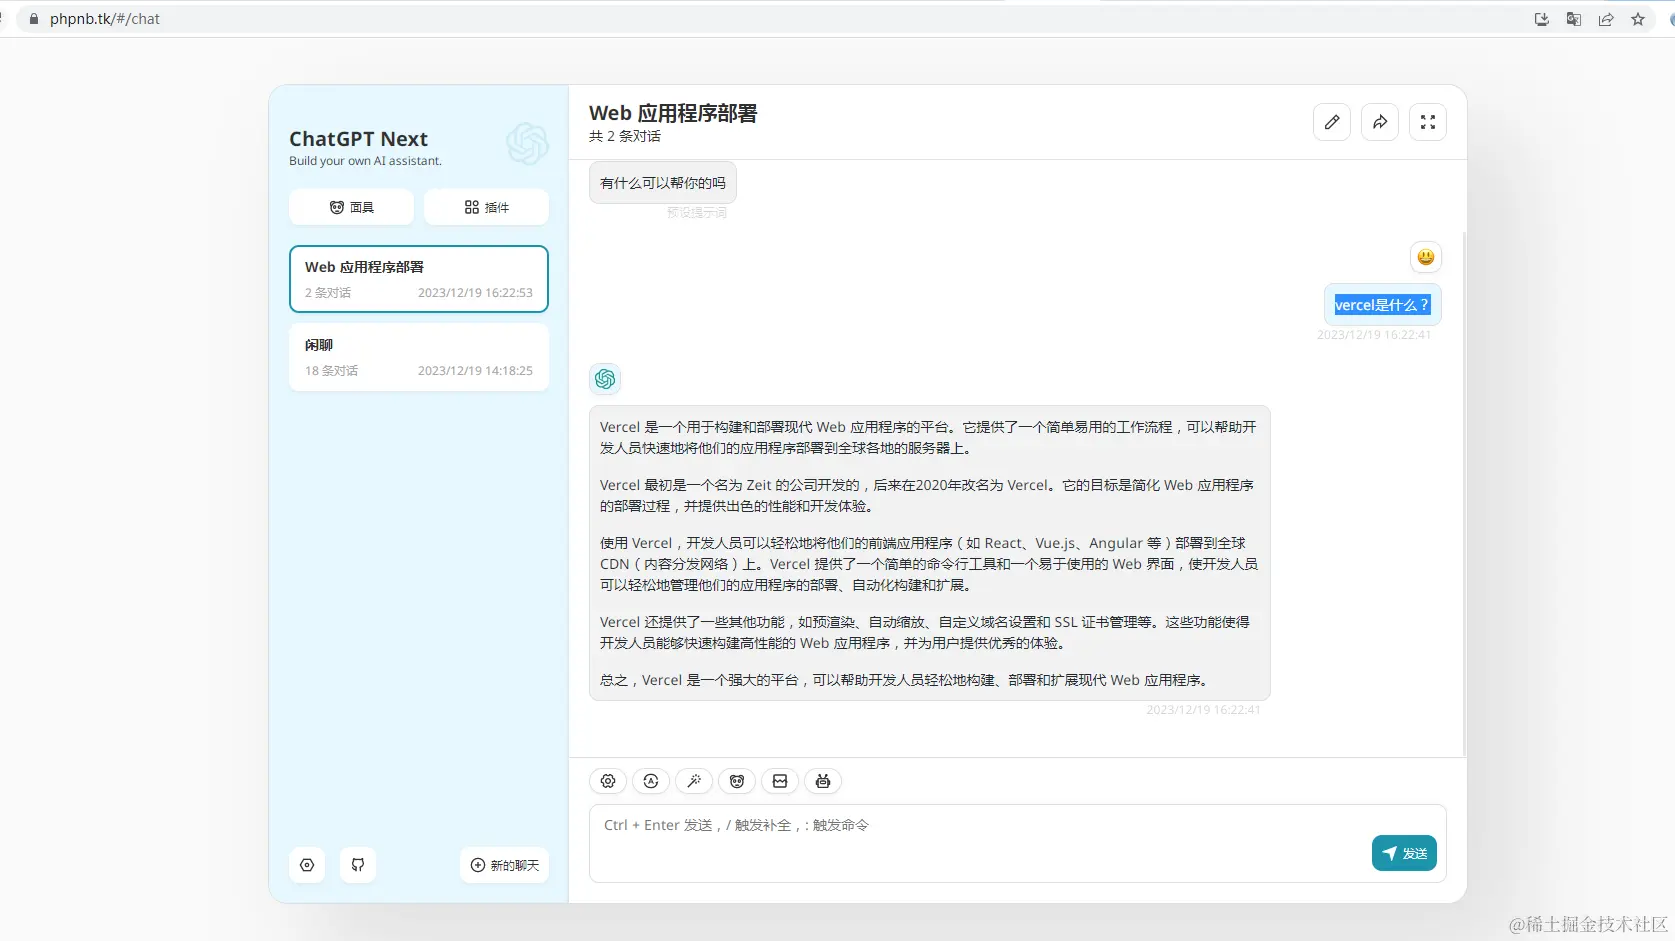Viewport: 1675px width, 941px height.
Task: Click the translate page icon in address bar
Action: (x=1574, y=19)
